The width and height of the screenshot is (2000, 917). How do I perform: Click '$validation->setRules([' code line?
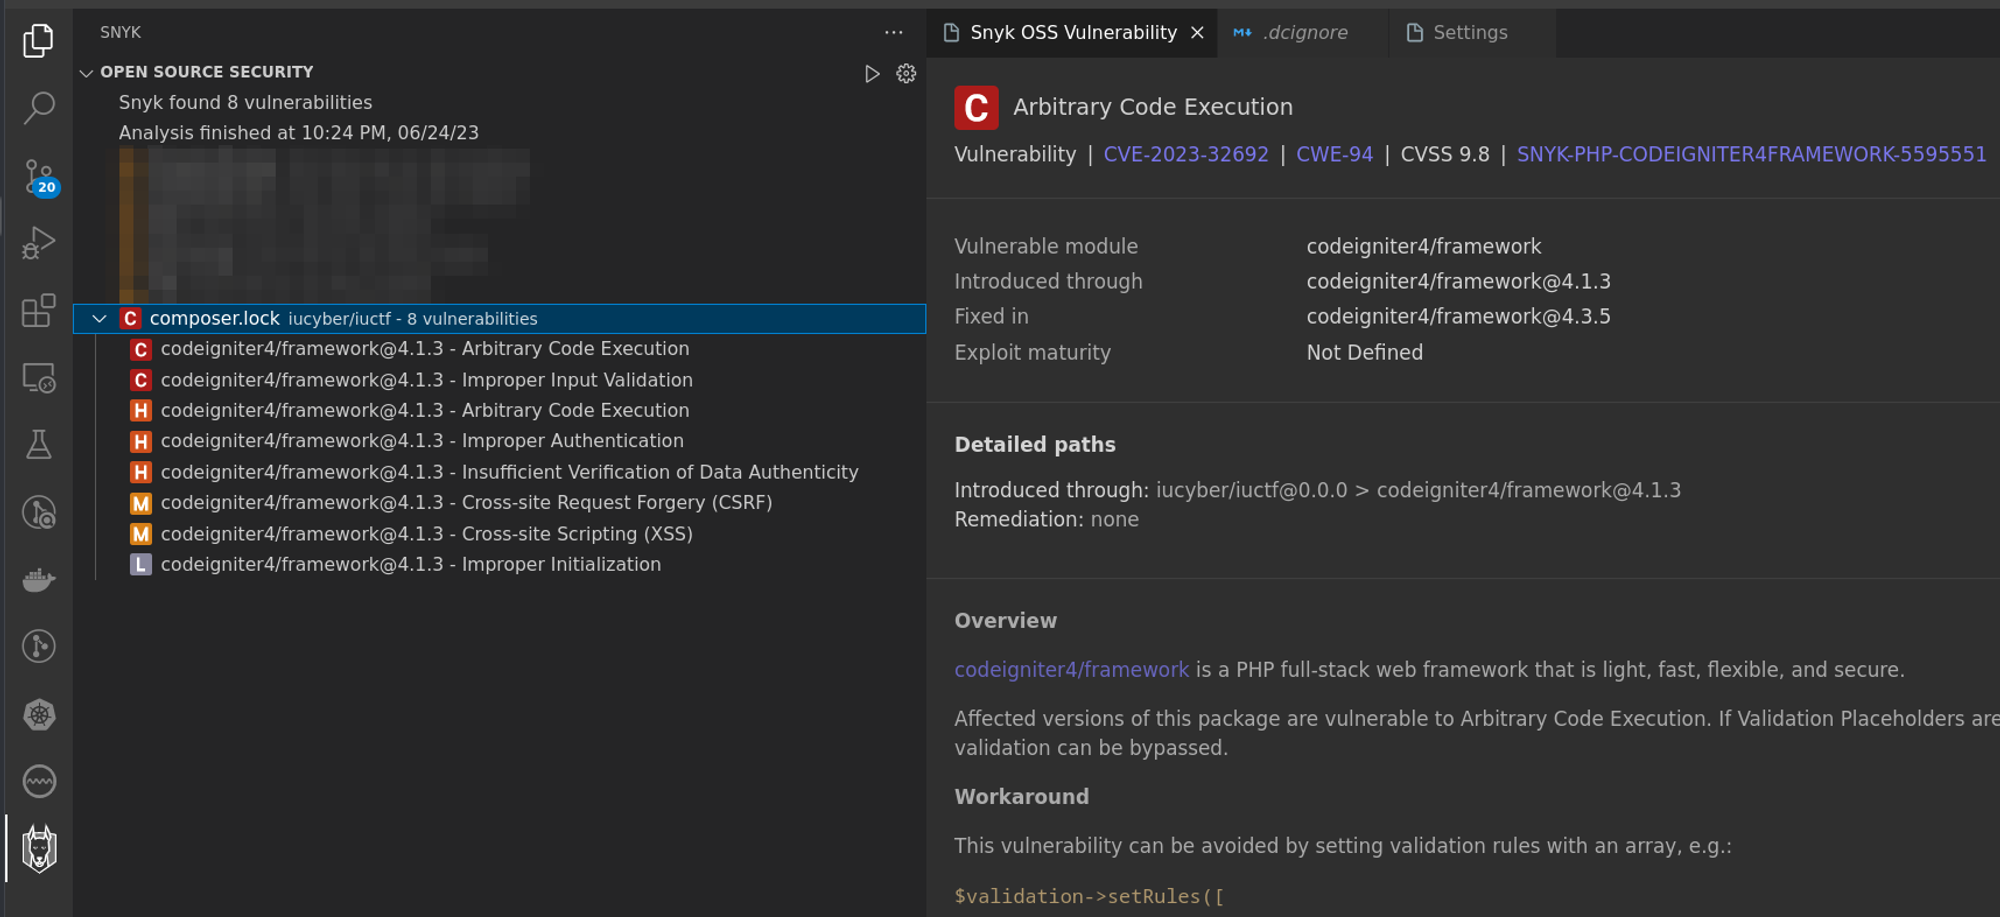pos(1089,897)
